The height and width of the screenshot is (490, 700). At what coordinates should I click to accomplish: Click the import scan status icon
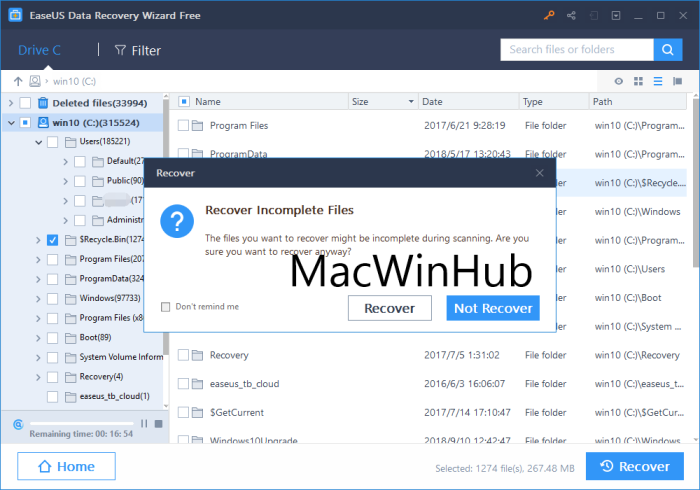(x=593, y=16)
